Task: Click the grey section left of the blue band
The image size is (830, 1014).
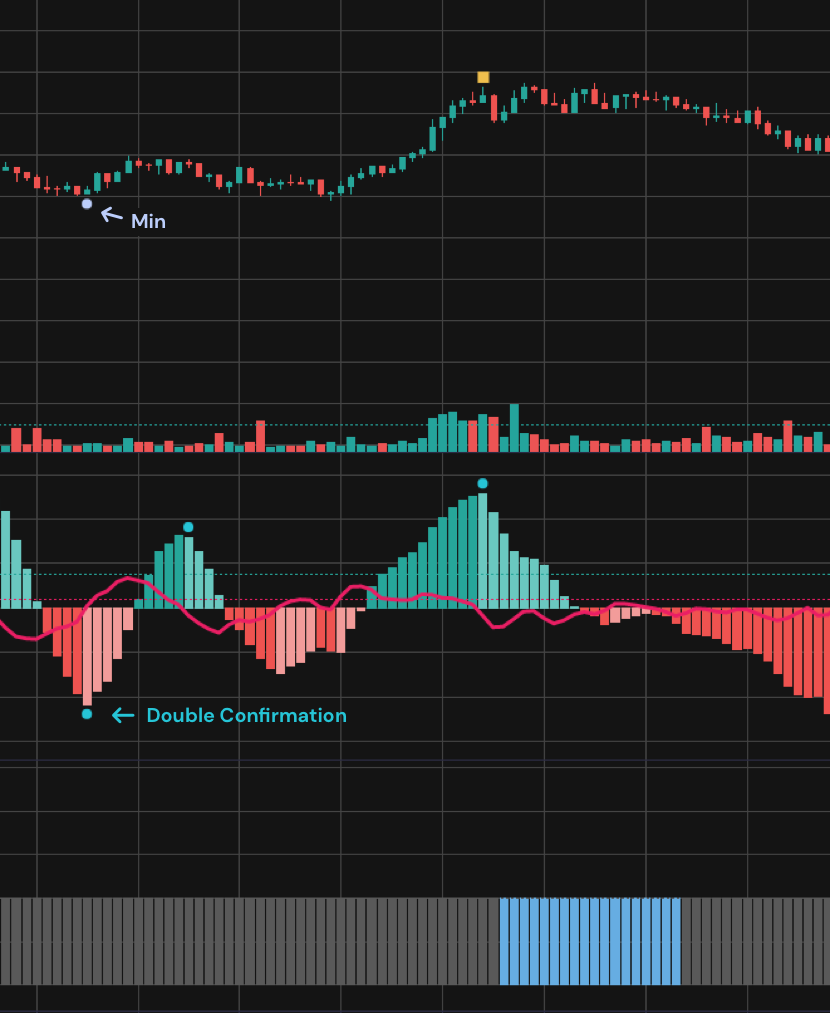Action: point(250,941)
